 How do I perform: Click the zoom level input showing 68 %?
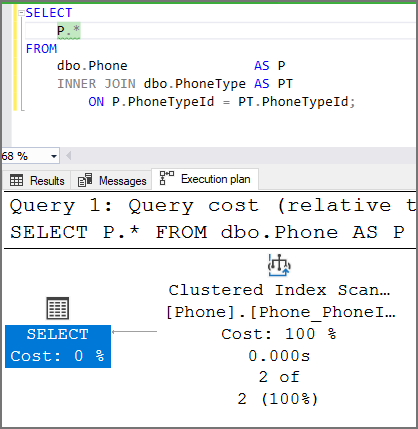pyautogui.click(x=24, y=156)
